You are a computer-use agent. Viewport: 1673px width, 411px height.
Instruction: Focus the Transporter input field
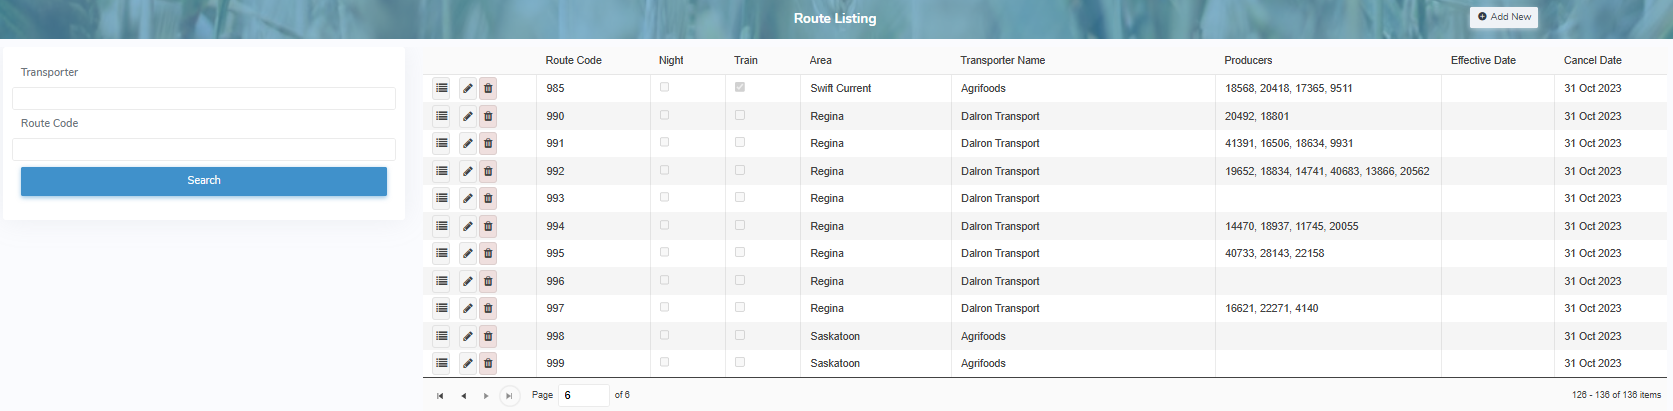click(x=204, y=98)
